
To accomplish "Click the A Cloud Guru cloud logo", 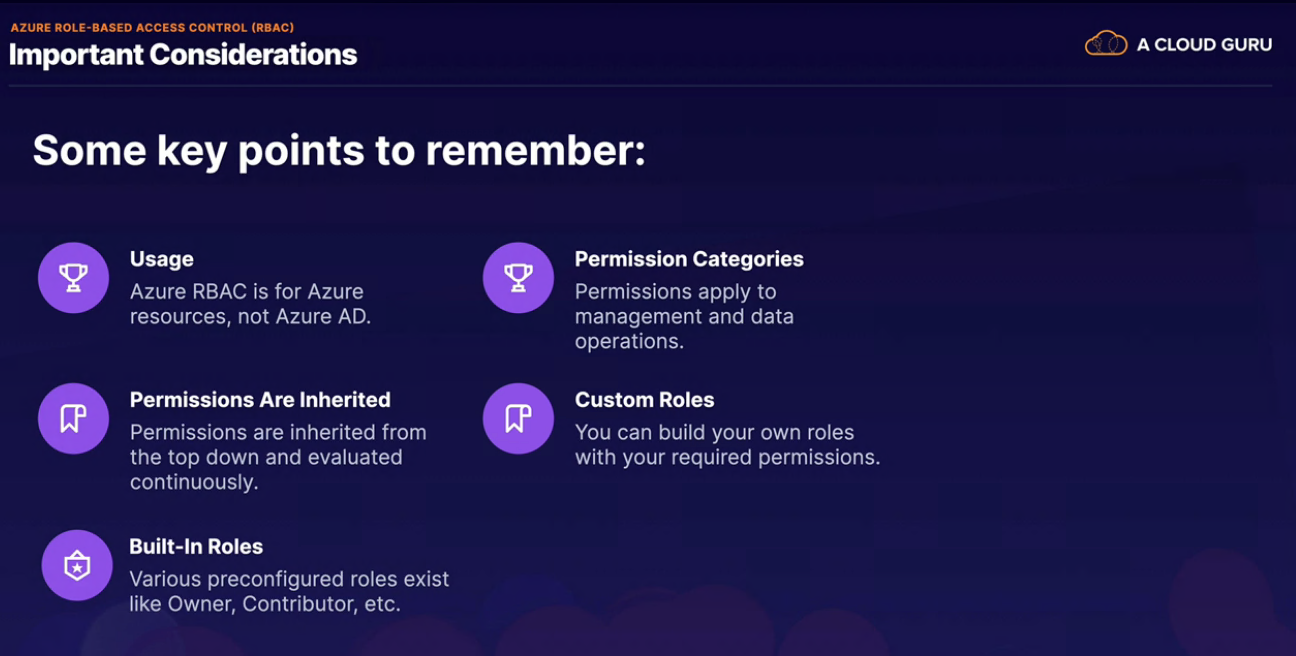I will pyautogui.click(x=1106, y=44).
